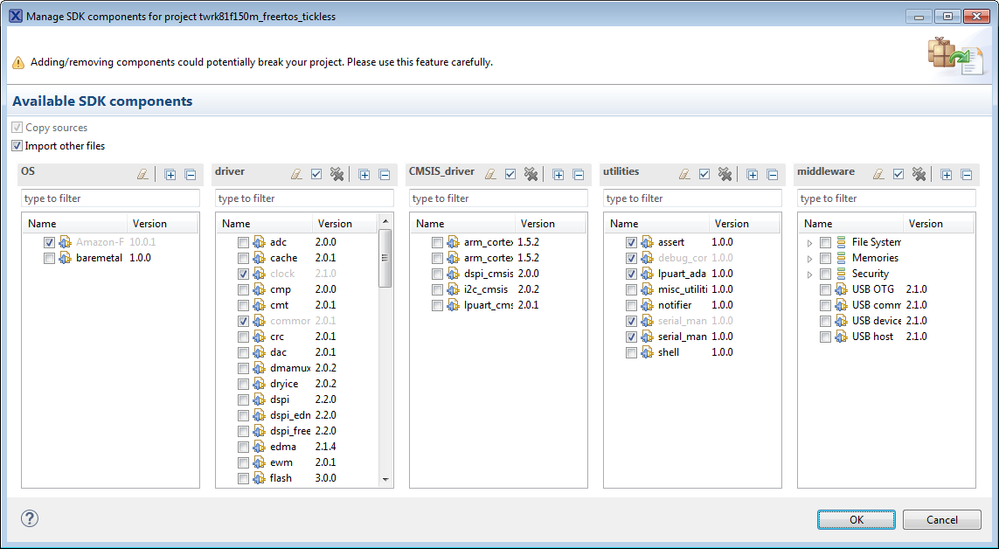Sort the OS list by Name column
The height and width of the screenshot is (549, 999).
76,224
